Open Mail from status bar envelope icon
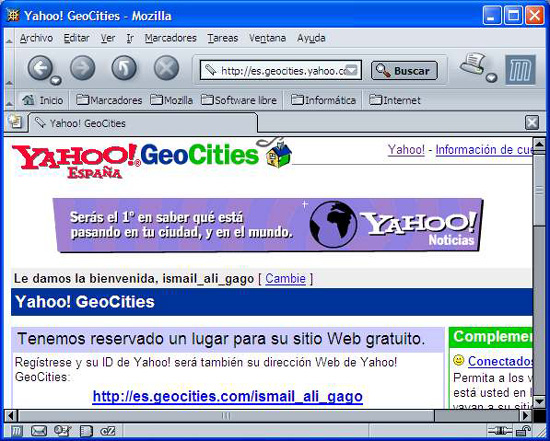The image size is (550, 441). click(x=39, y=431)
